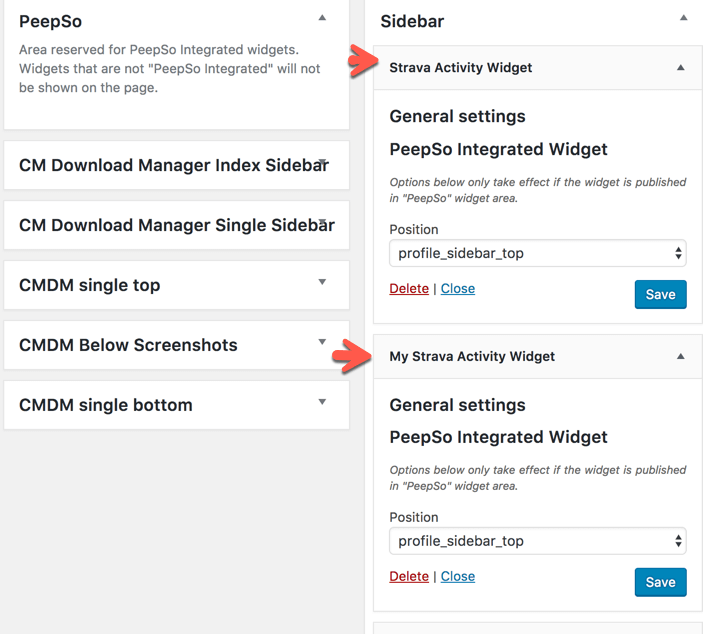Save the My Strava Activity Widget settings
The image size is (703, 634).
click(x=660, y=582)
